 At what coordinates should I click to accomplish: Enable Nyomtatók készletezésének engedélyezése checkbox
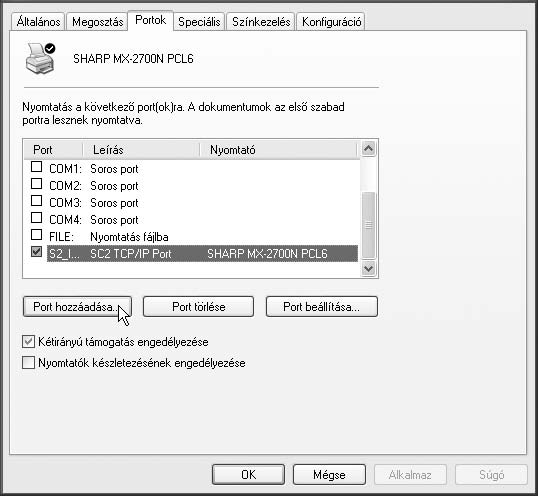click(28, 363)
